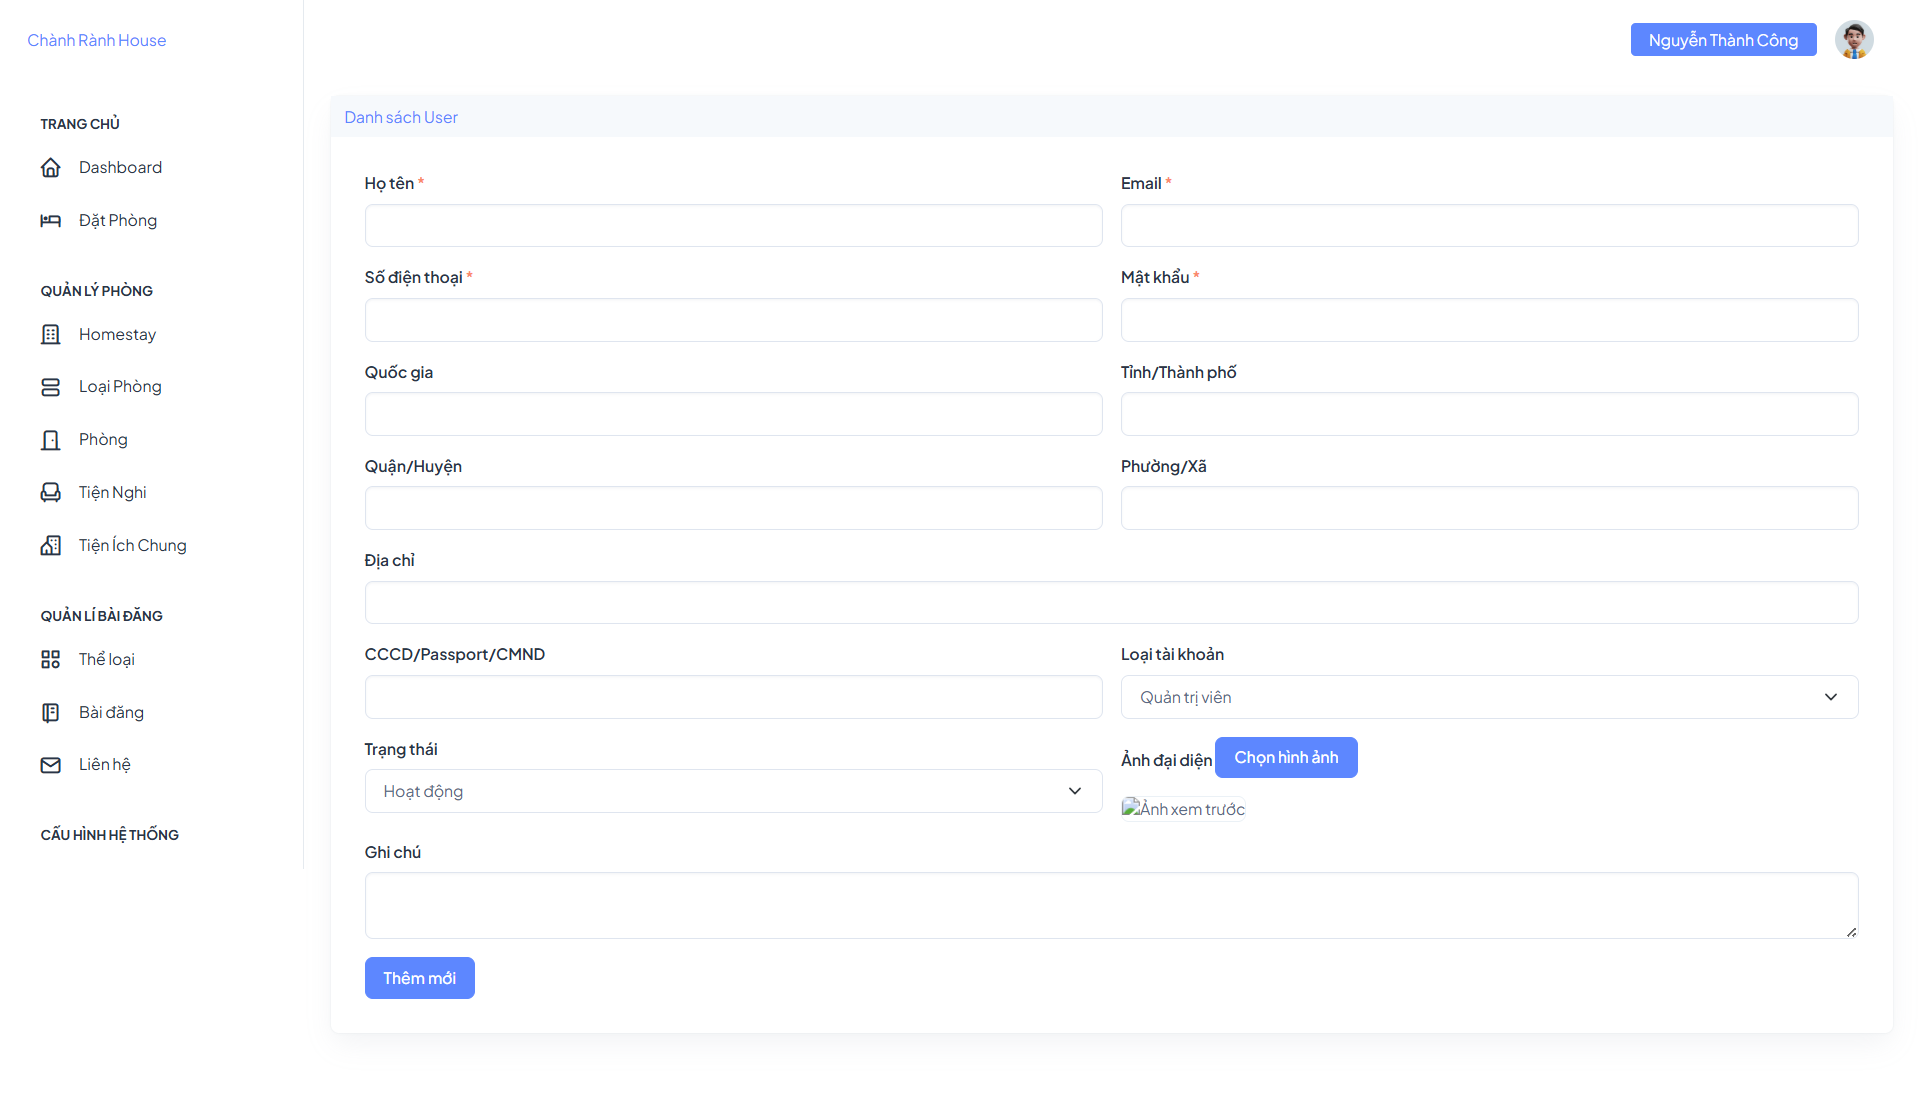Open Bài đăng menu item

(x=111, y=713)
